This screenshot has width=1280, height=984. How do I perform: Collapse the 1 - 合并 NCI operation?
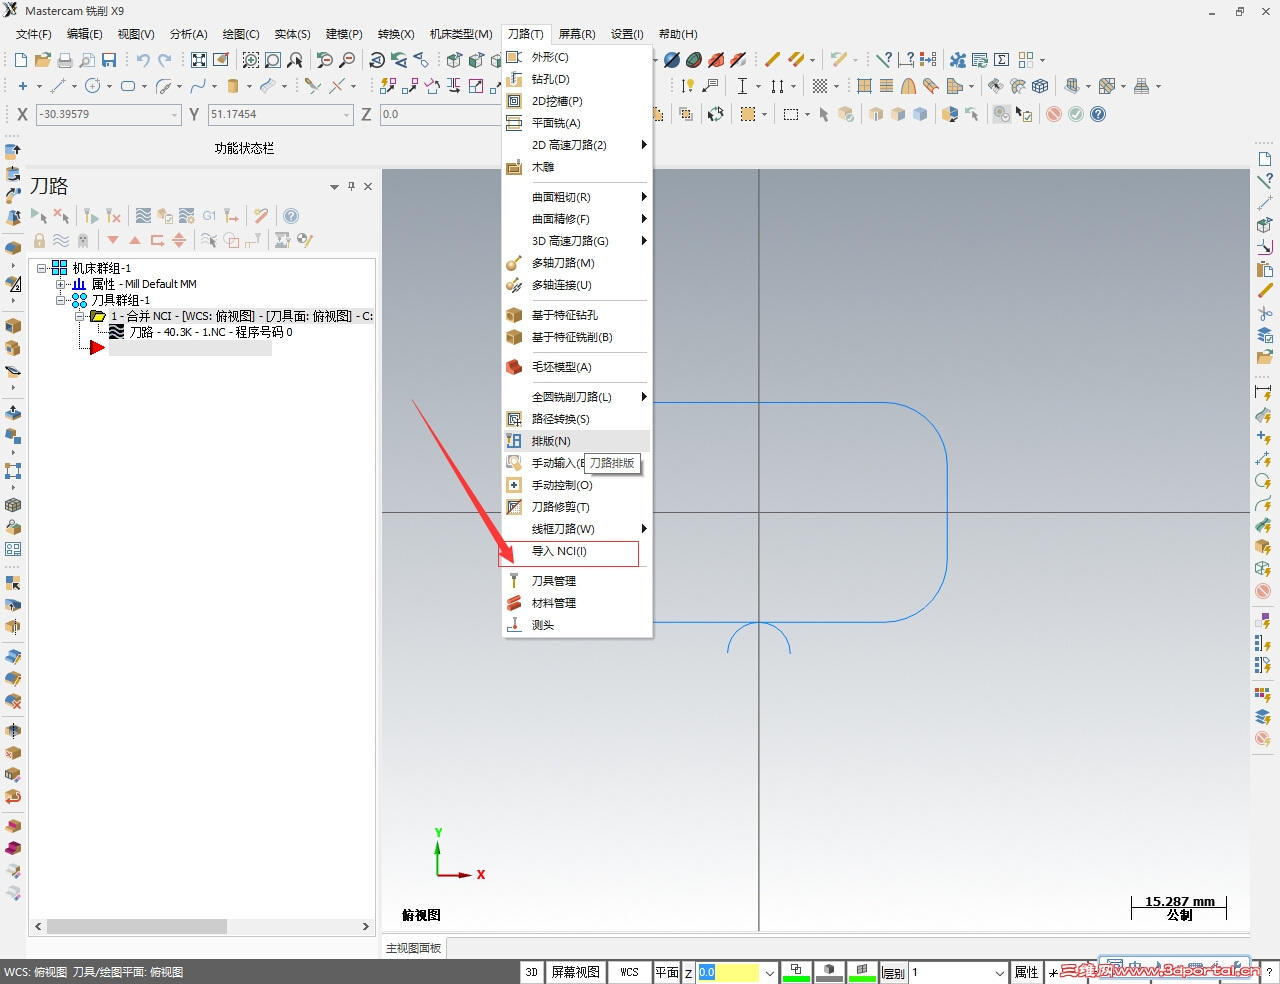coord(80,316)
